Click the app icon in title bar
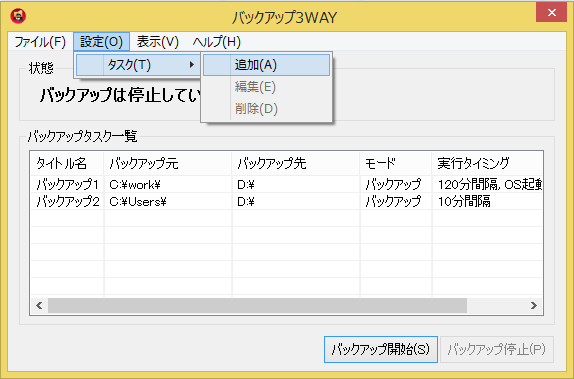The image size is (574, 379). [18, 16]
